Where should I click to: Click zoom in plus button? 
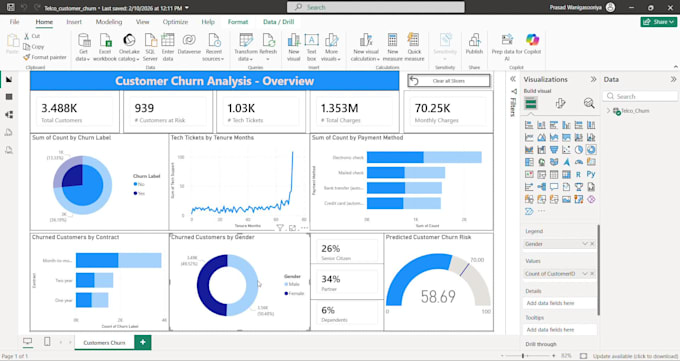555,356
